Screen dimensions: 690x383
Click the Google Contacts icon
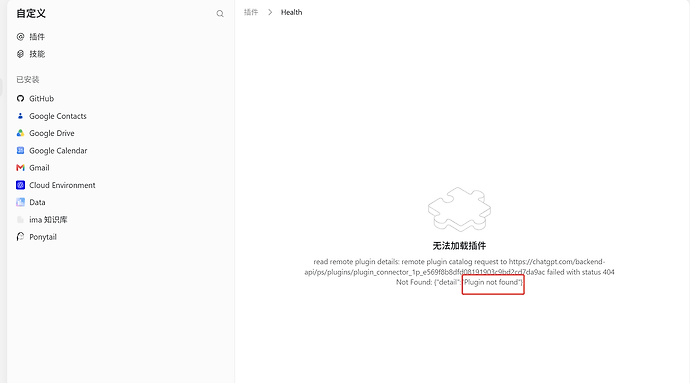click(x=20, y=116)
